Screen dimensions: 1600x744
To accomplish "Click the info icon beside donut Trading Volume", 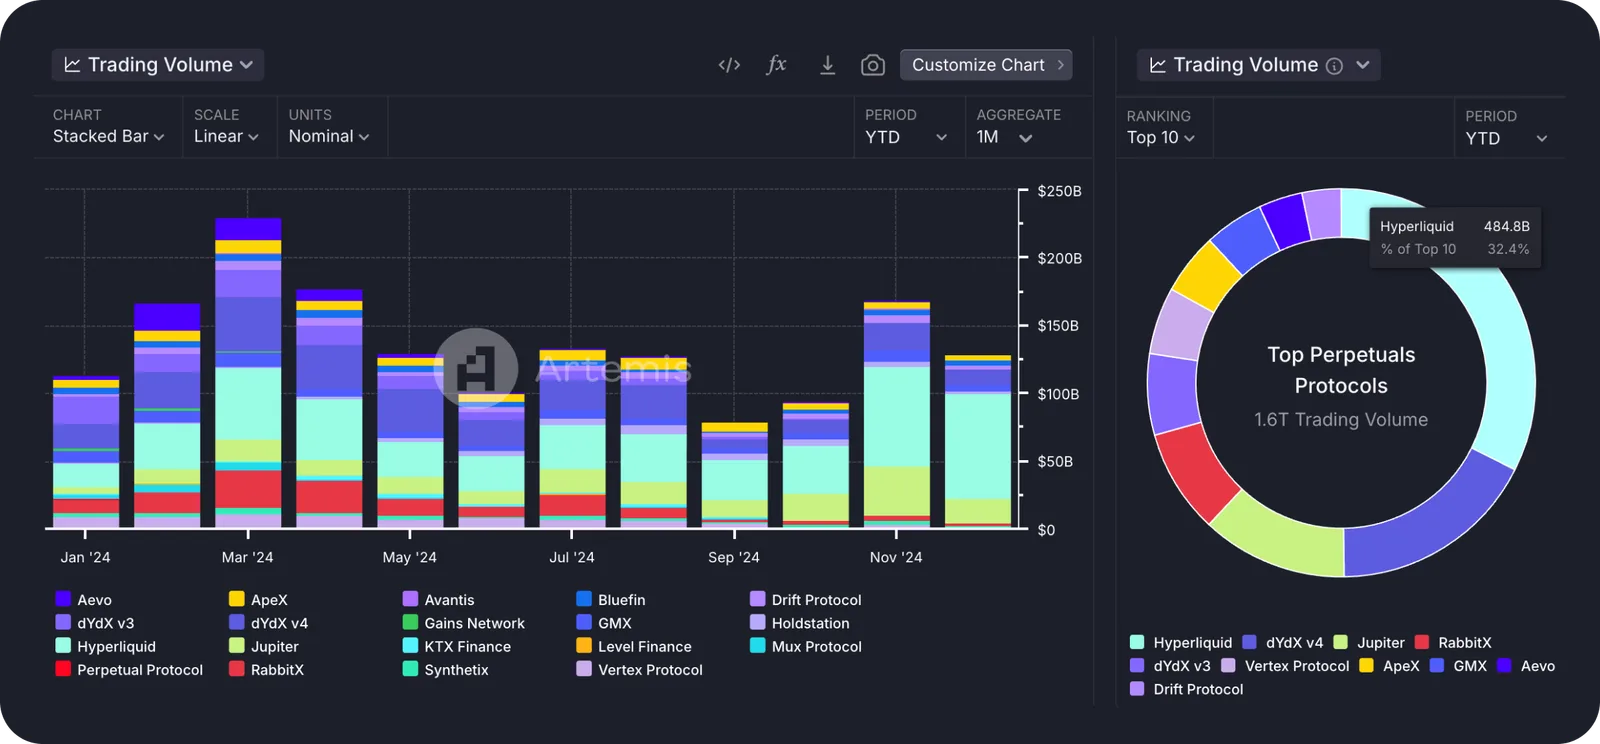I will [x=1334, y=66].
